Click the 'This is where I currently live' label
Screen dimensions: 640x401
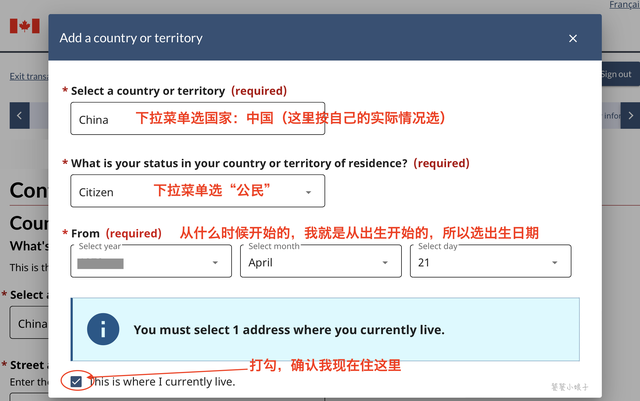click(x=162, y=381)
